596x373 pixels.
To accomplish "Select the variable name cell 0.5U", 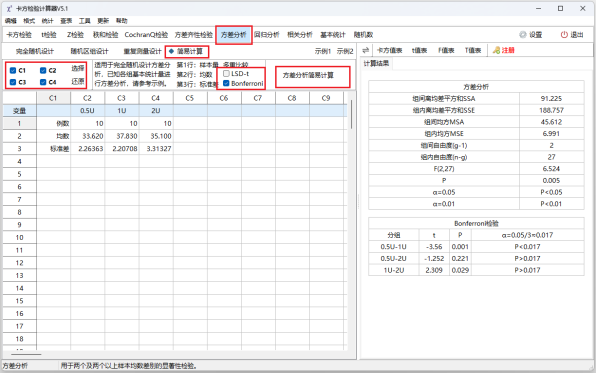I will click(x=87, y=111).
